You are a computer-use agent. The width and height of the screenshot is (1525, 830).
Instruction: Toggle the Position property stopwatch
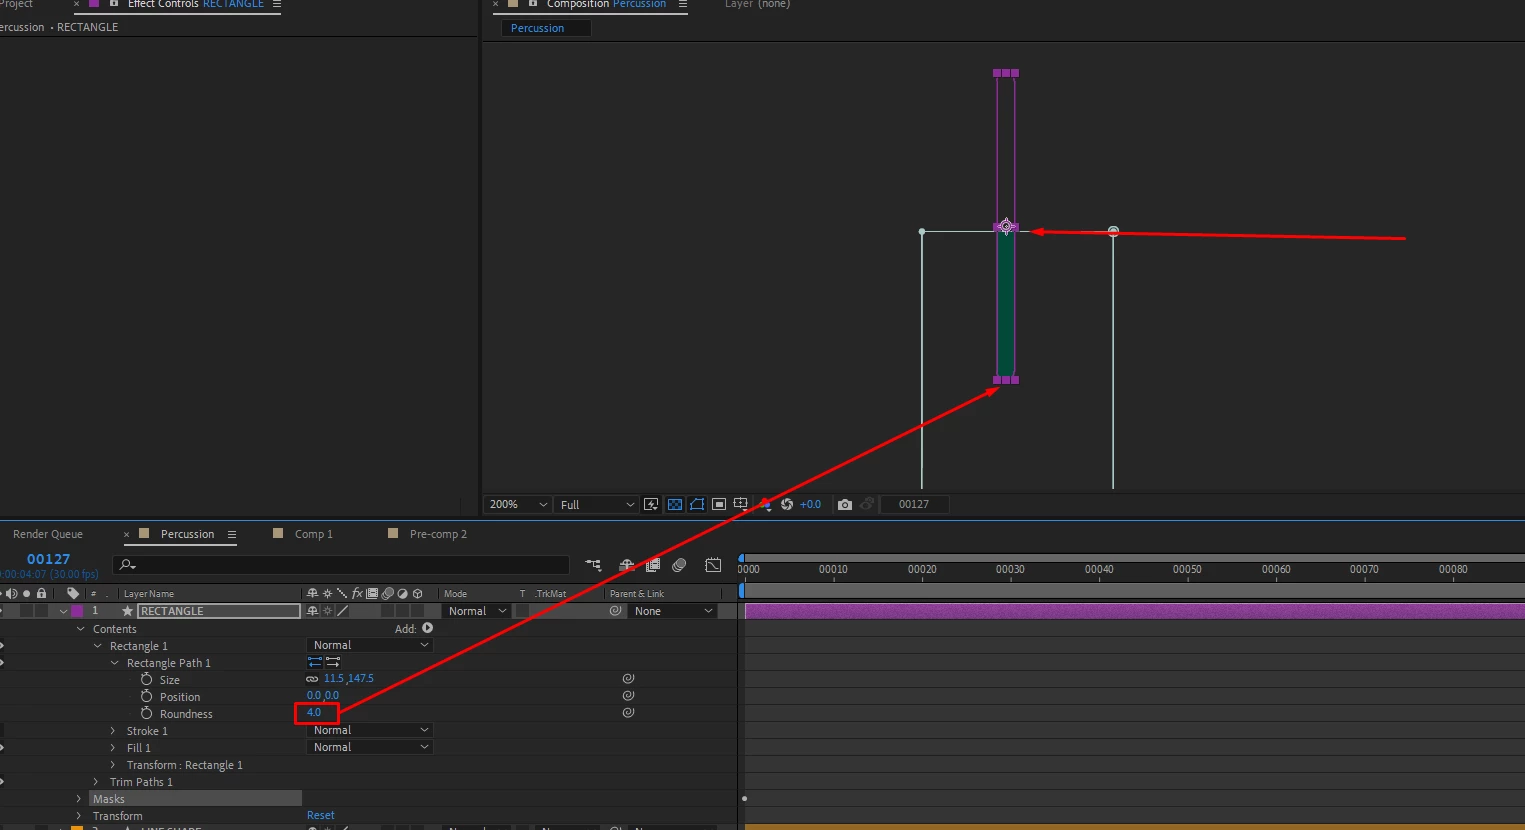(x=146, y=696)
